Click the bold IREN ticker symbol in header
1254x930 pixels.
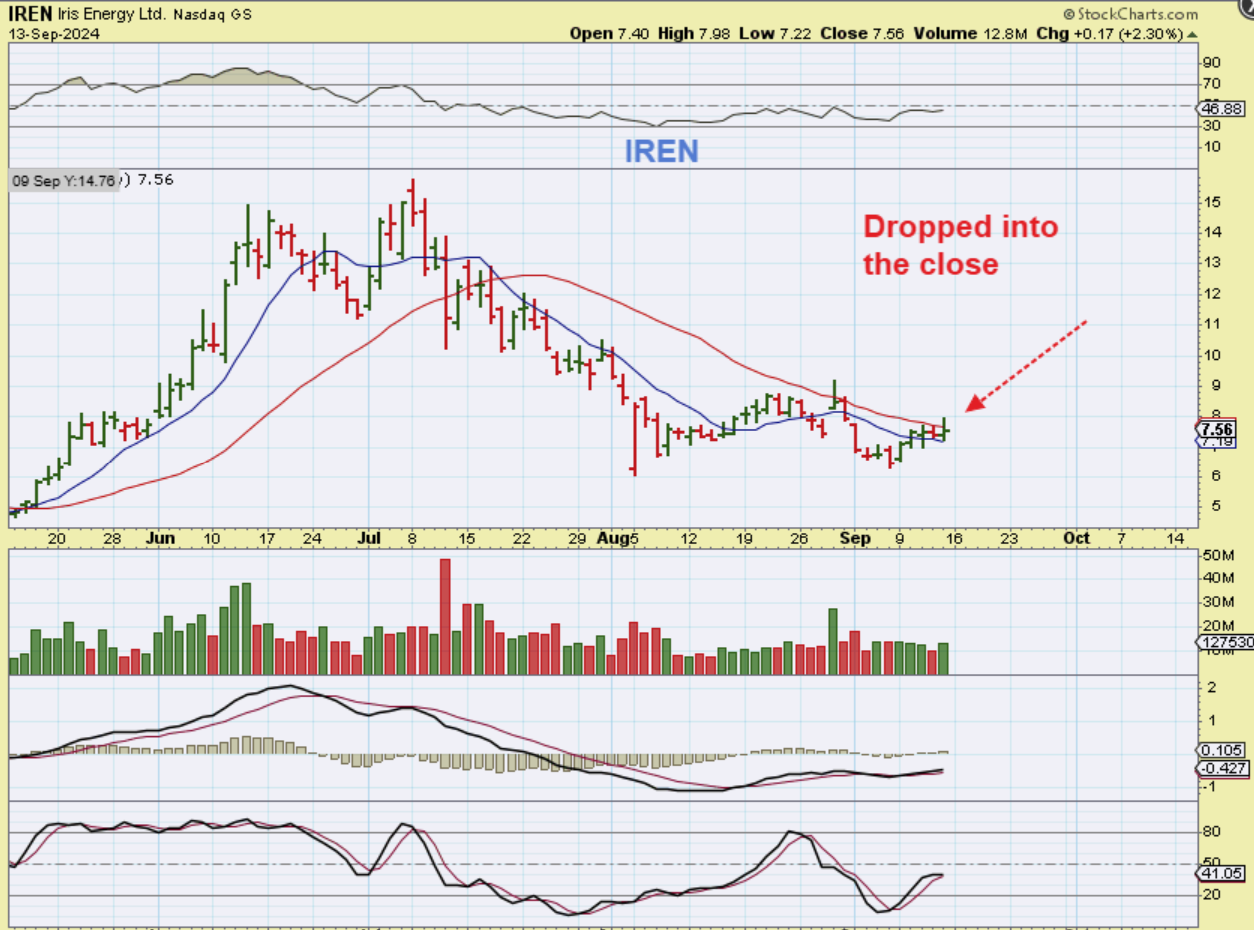31,14
